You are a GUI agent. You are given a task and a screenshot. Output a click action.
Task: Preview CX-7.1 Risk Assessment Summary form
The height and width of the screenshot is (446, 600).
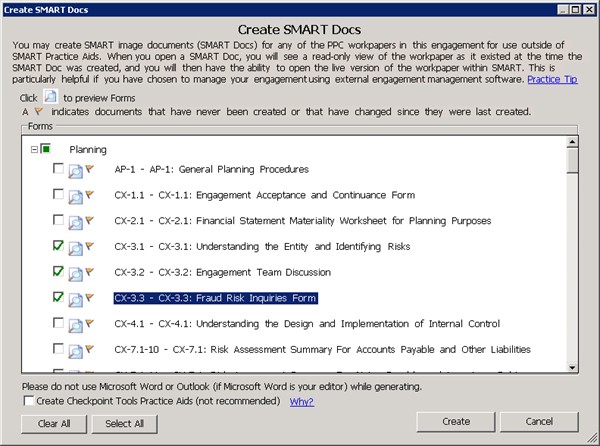click(76, 350)
